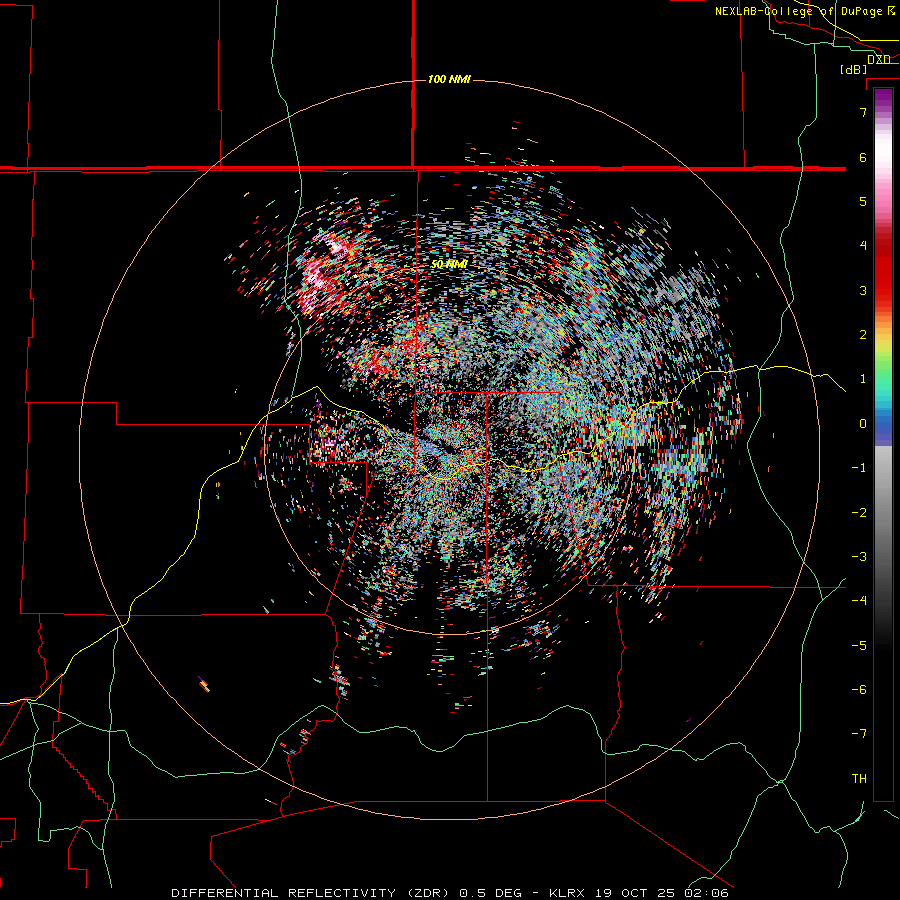
Task: Pick the -1 tick label on color scale
Action: click(859, 468)
